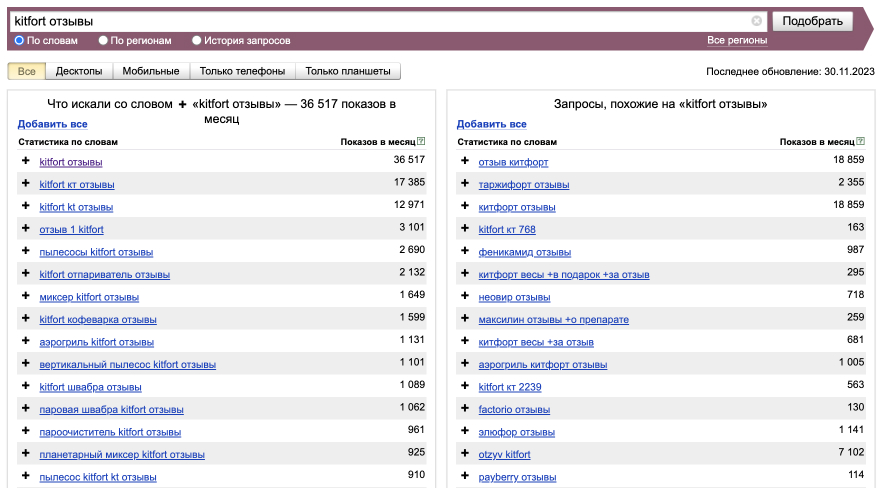Open the 'китфорт весы +в подарок +за отзыв' link
Image resolution: width=880 pixels, height=488 pixels.
564,274
